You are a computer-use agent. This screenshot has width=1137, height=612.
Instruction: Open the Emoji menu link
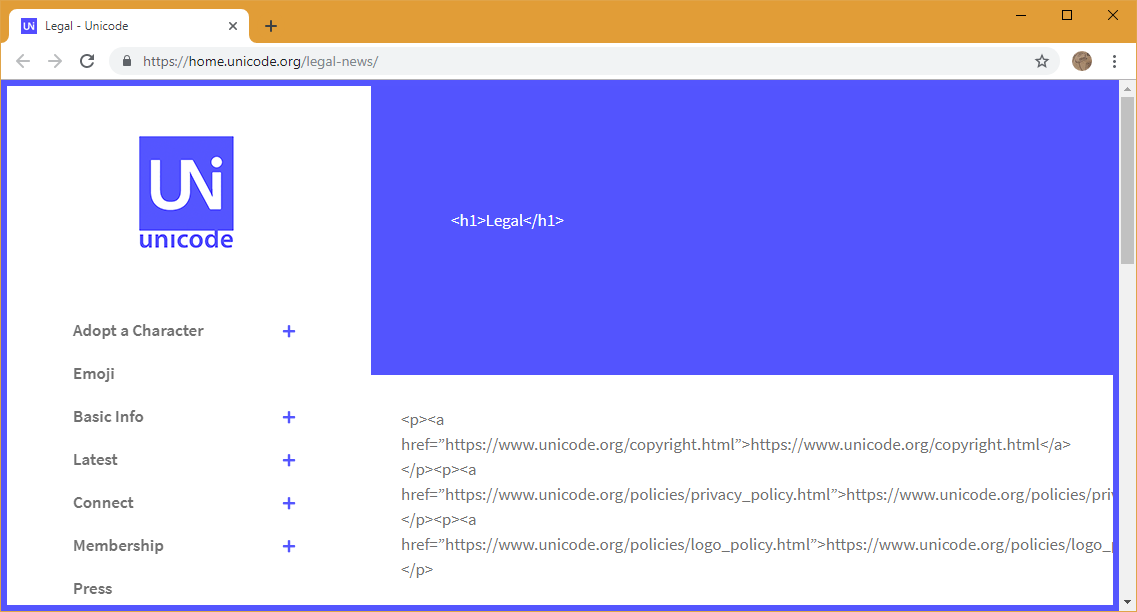click(94, 373)
